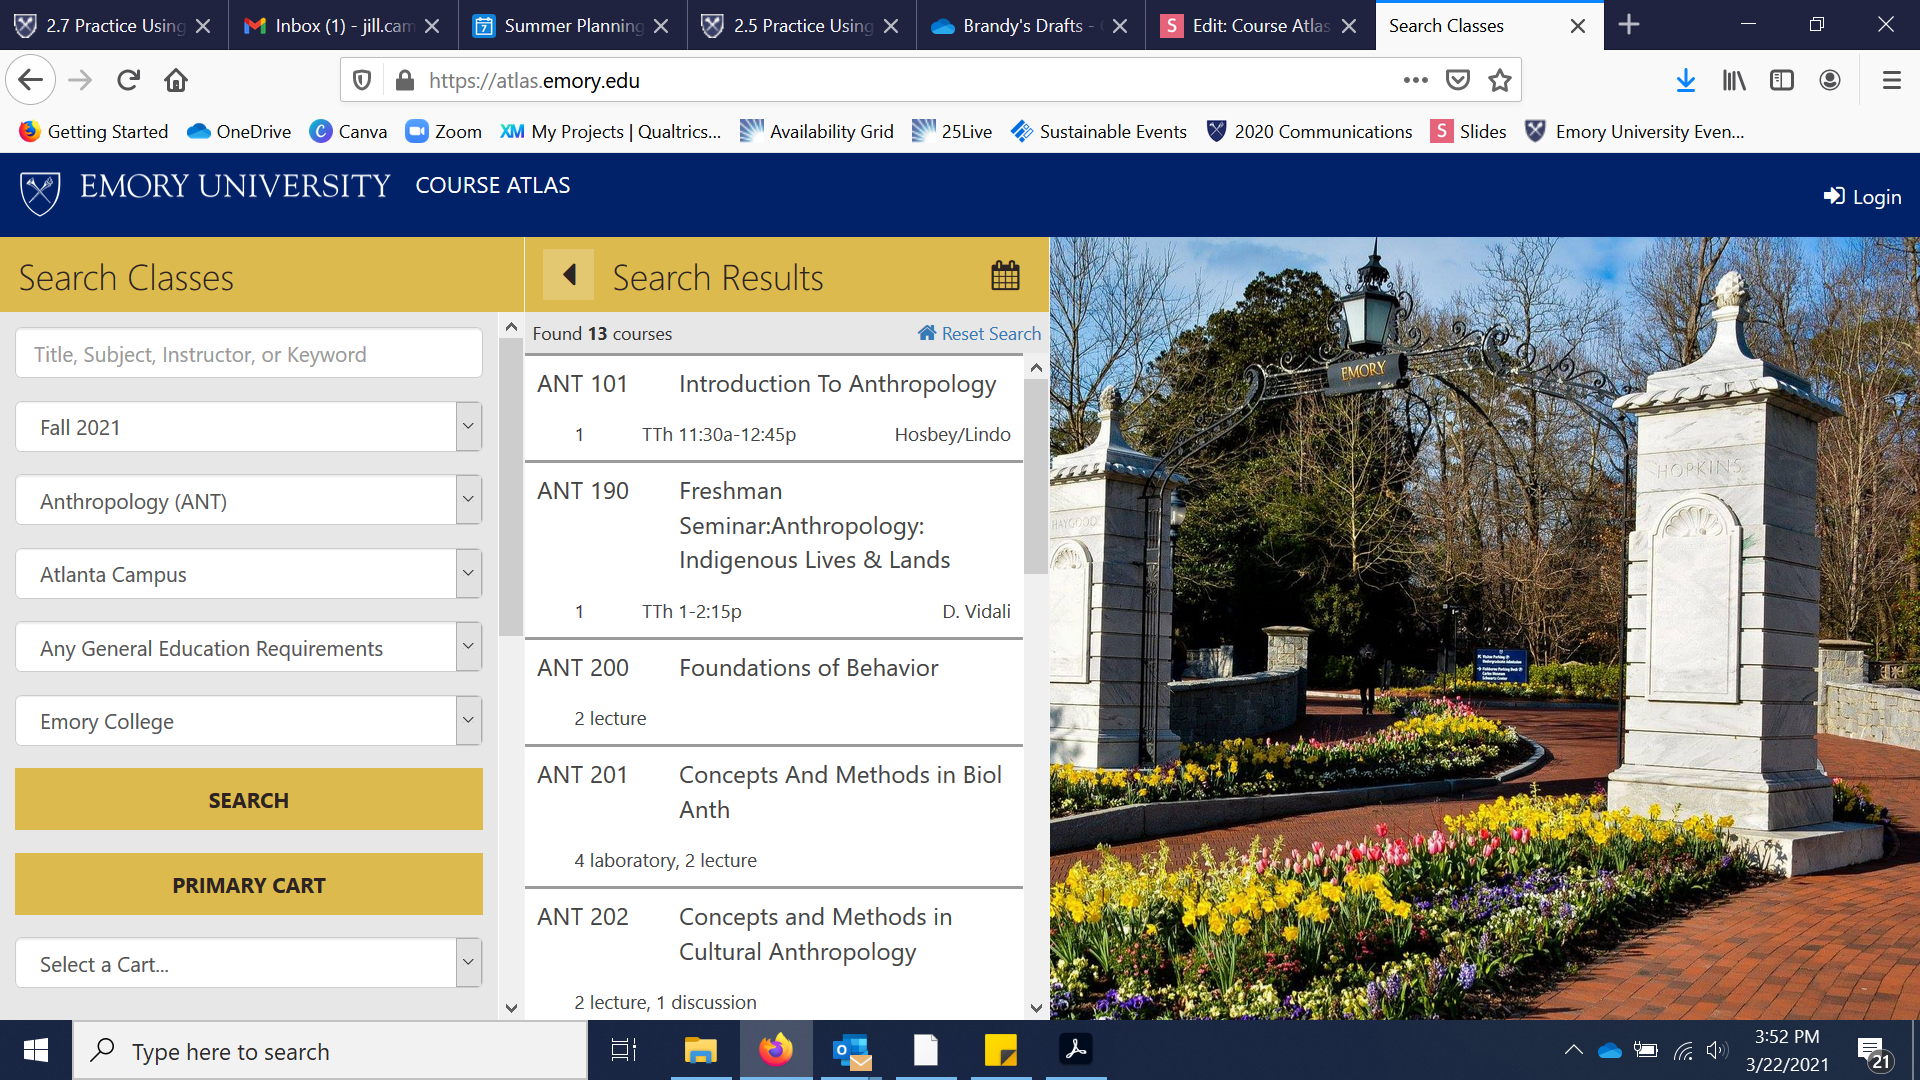Reload the page with refresh icon
The height and width of the screenshot is (1080, 1920).
128,80
